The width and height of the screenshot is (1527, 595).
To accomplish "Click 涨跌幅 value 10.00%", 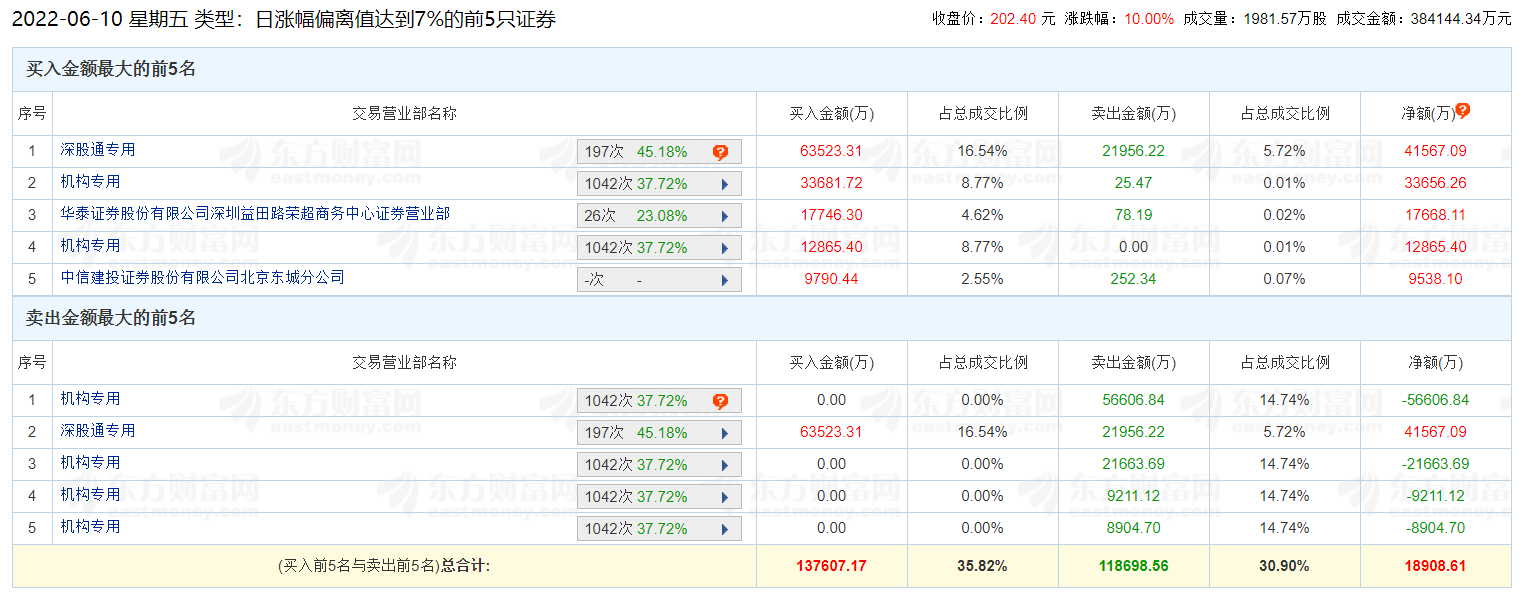I will [x=1149, y=19].
